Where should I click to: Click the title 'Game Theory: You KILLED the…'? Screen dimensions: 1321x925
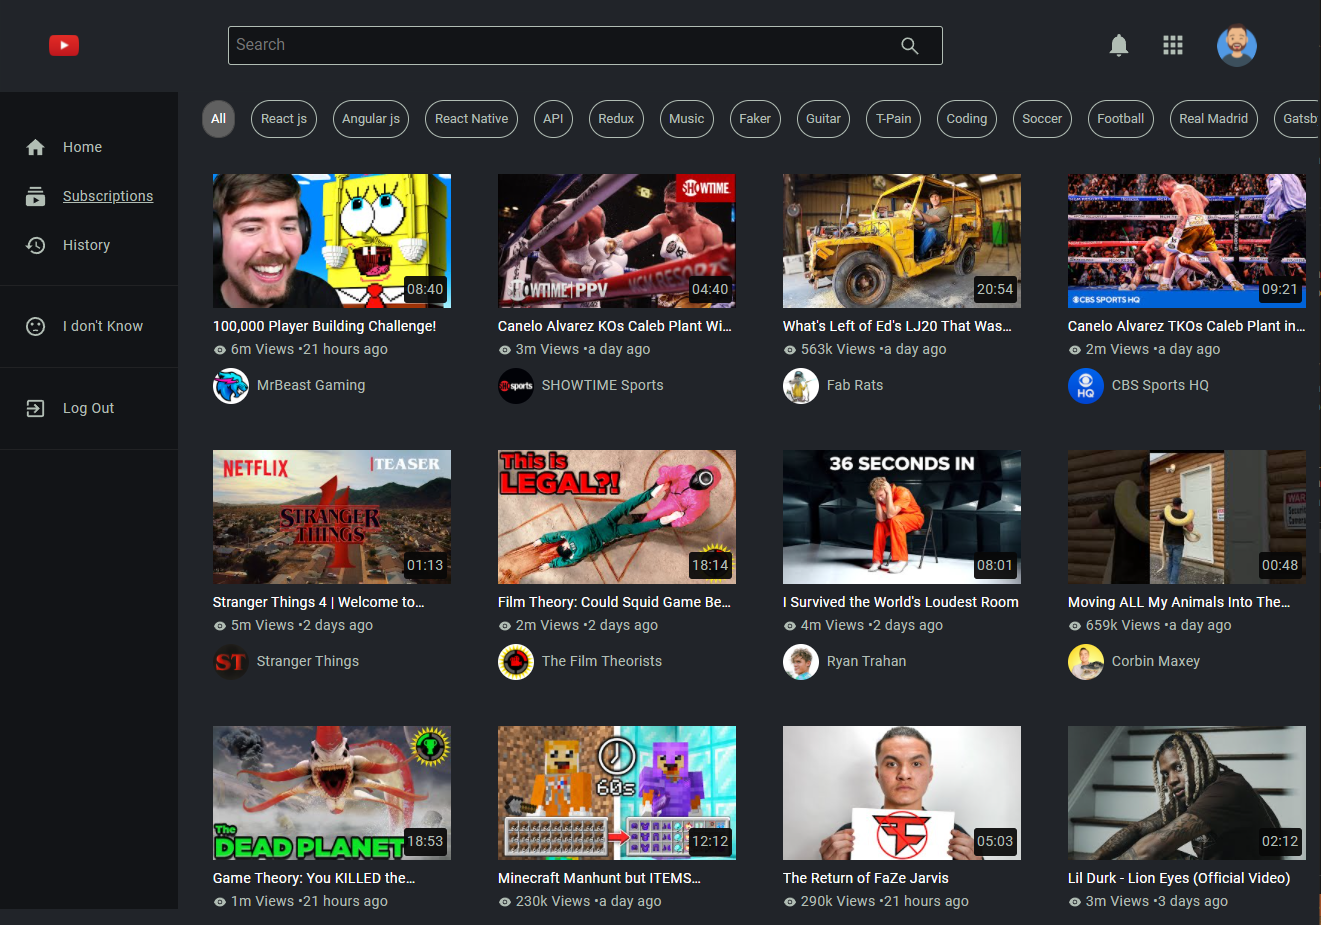pos(314,878)
